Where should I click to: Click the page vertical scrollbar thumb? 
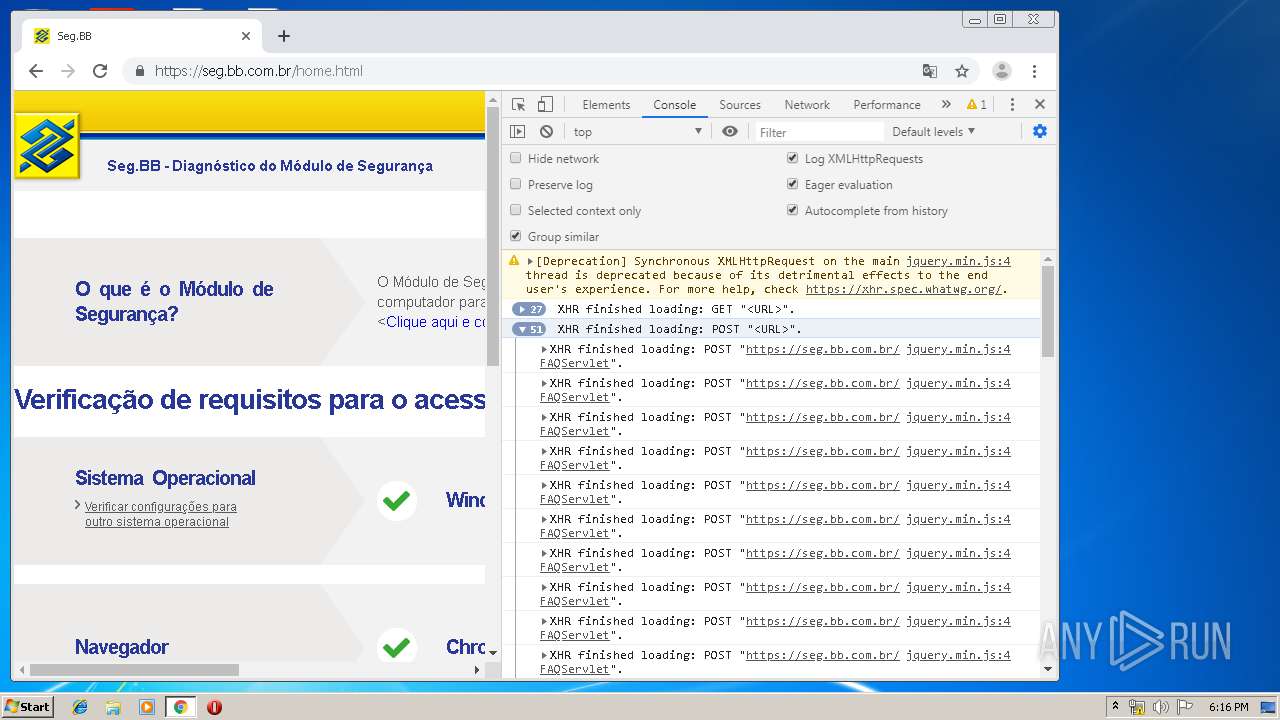pyautogui.click(x=492, y=235)
